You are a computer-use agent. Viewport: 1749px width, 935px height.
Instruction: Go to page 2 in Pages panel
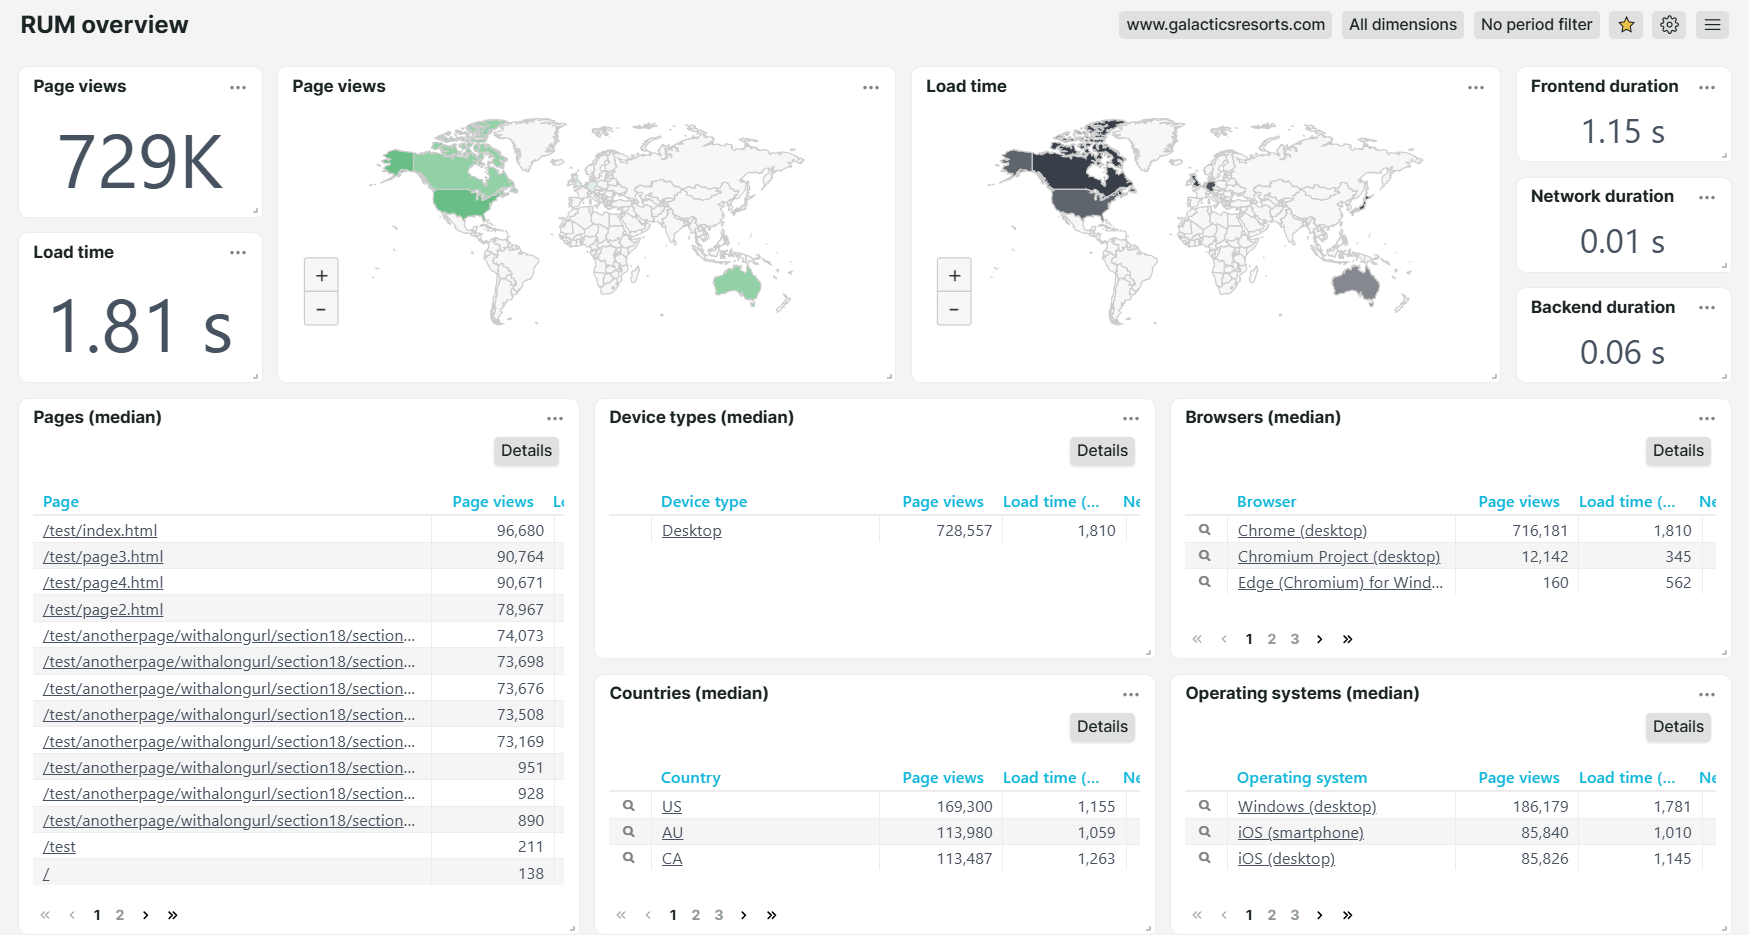(120, 915)
